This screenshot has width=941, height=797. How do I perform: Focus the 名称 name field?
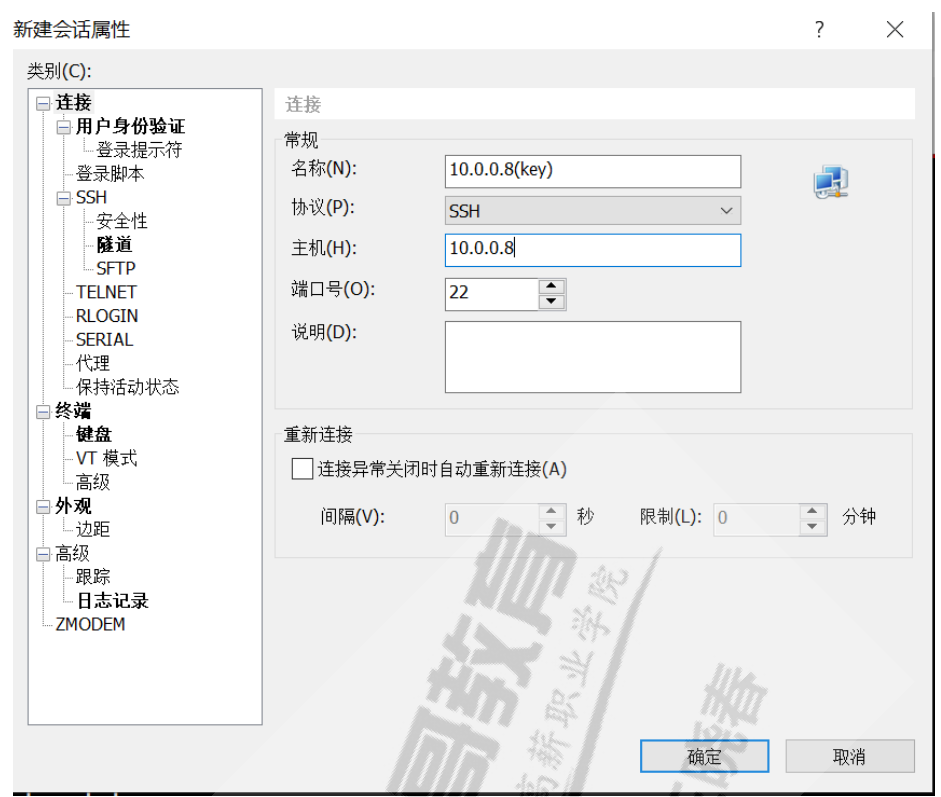point(593,171)
